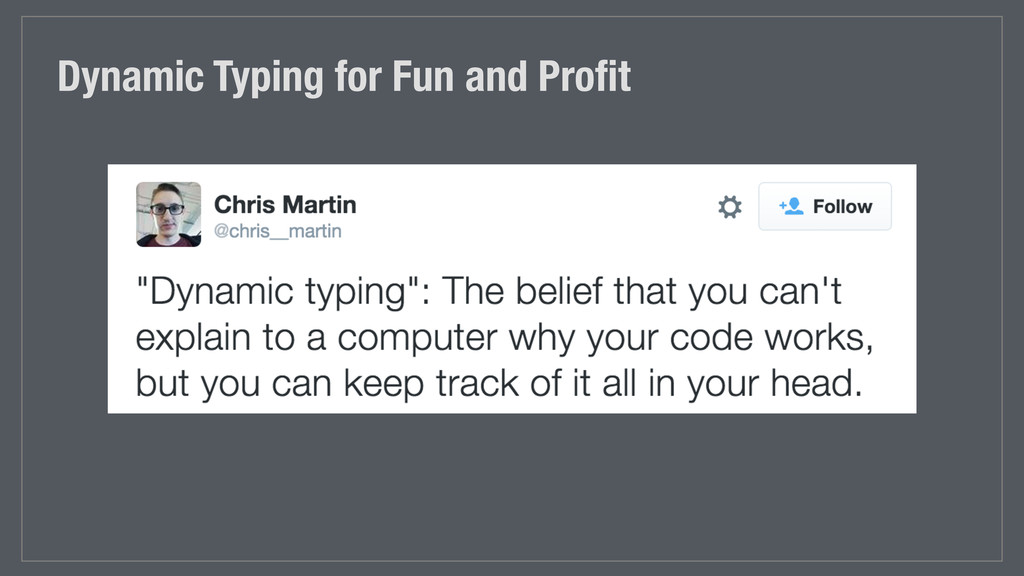This screenshot has height=576, width=1024.
Task: Open Chris Martin's profile photo
Action: pos(168,214)
